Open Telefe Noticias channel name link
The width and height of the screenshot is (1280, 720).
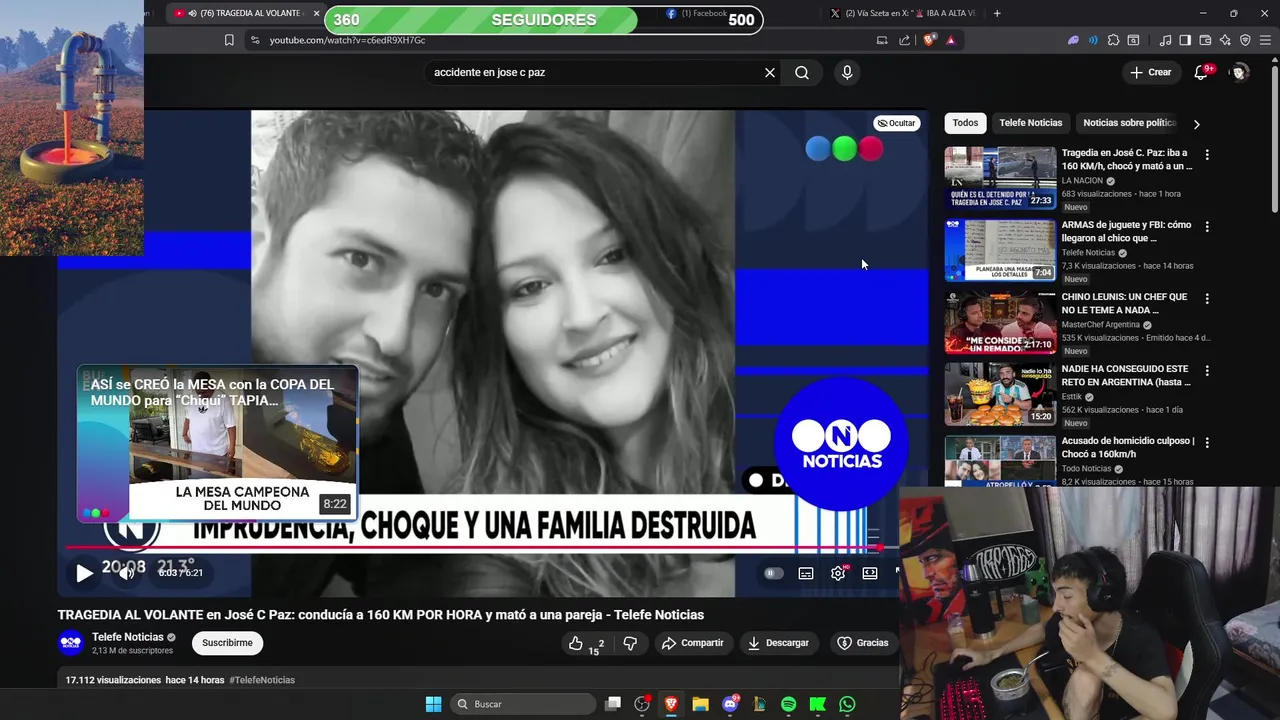(127, 637)
